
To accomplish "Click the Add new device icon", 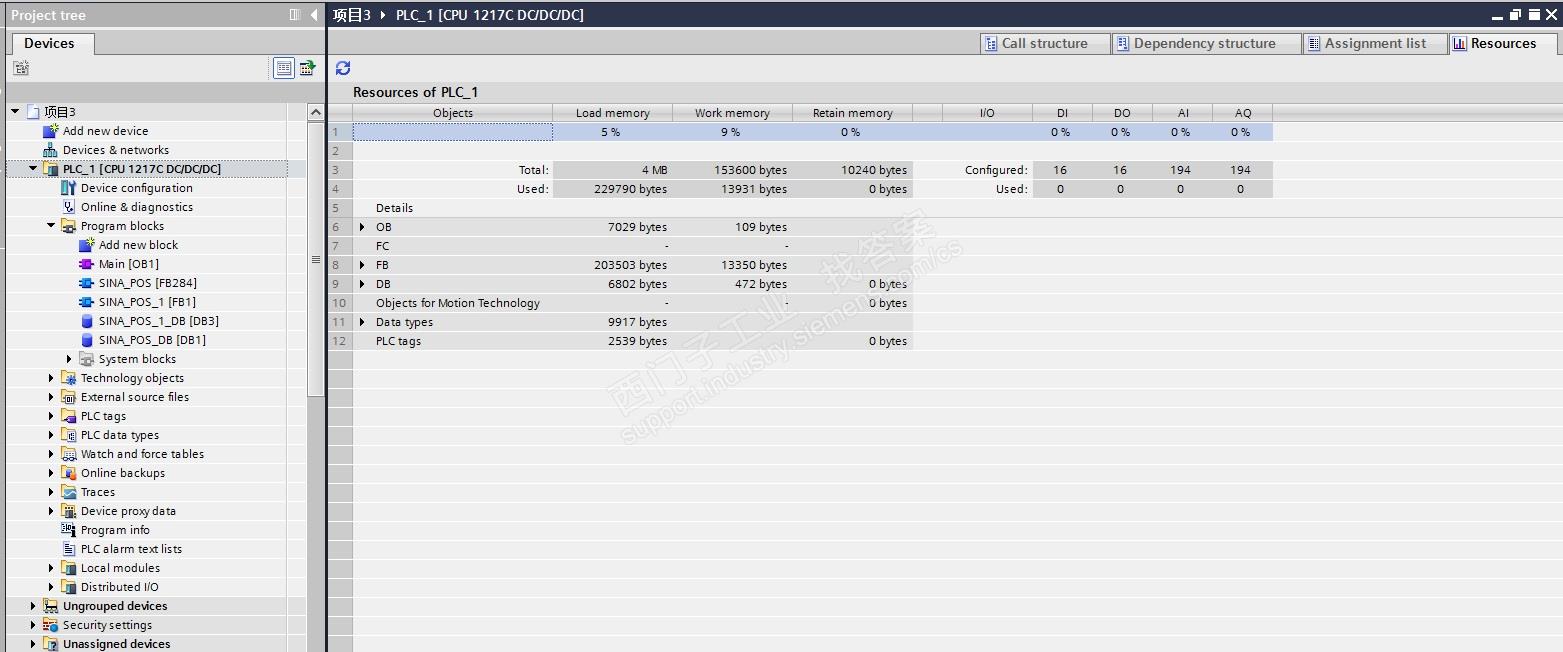I will (51, 131).
